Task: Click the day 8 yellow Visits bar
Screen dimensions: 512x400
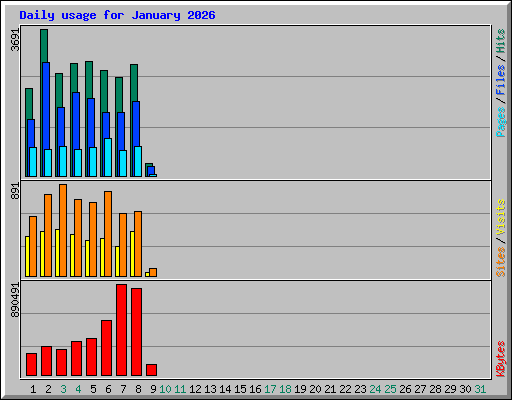Action: point(132,254)
